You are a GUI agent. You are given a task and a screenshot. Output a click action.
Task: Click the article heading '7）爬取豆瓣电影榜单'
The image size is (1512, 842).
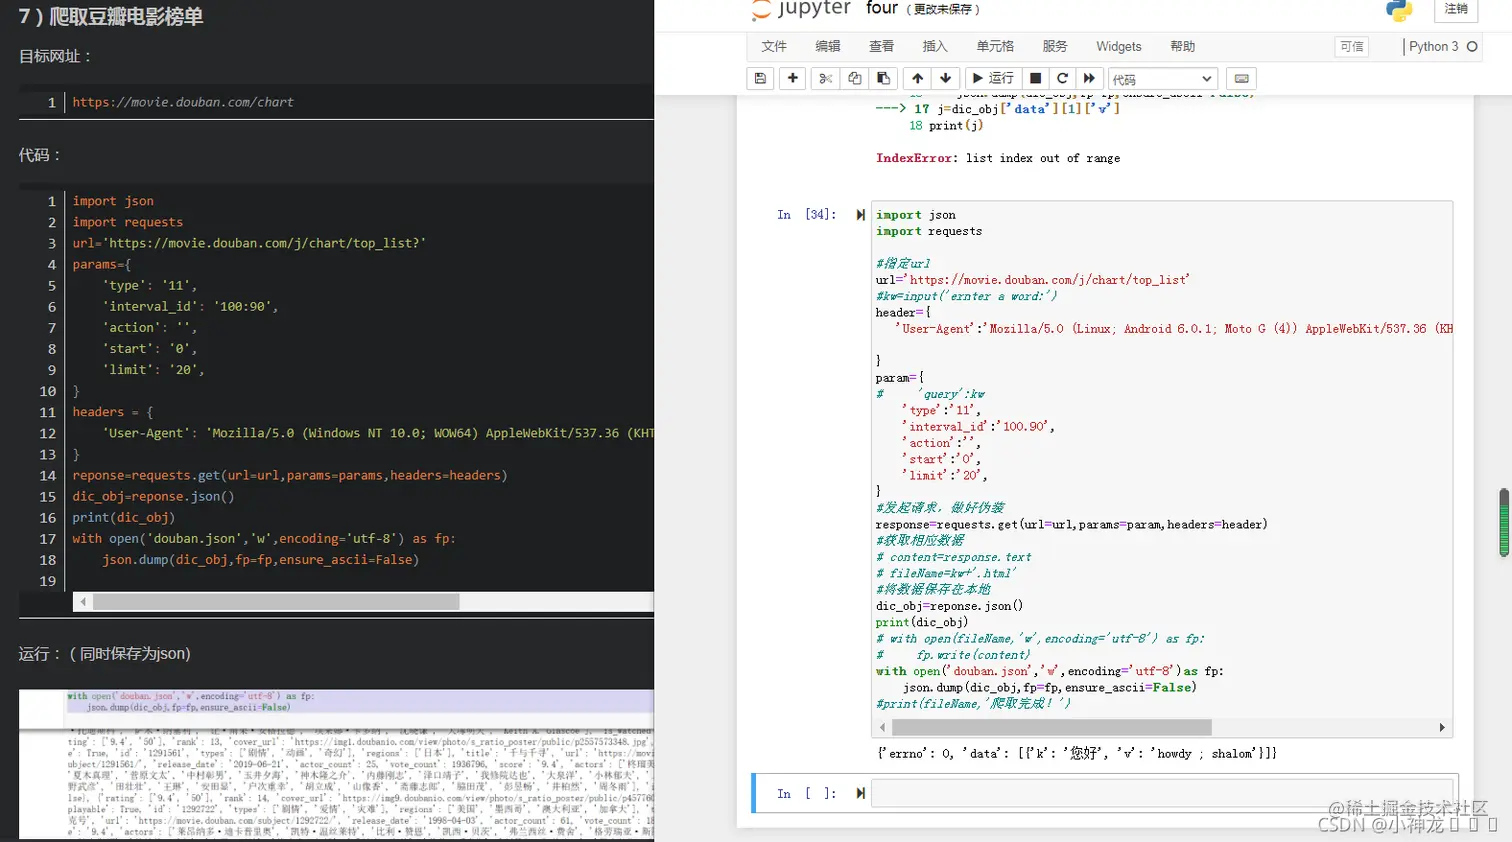pyautogui.click(x=110, y=16)
